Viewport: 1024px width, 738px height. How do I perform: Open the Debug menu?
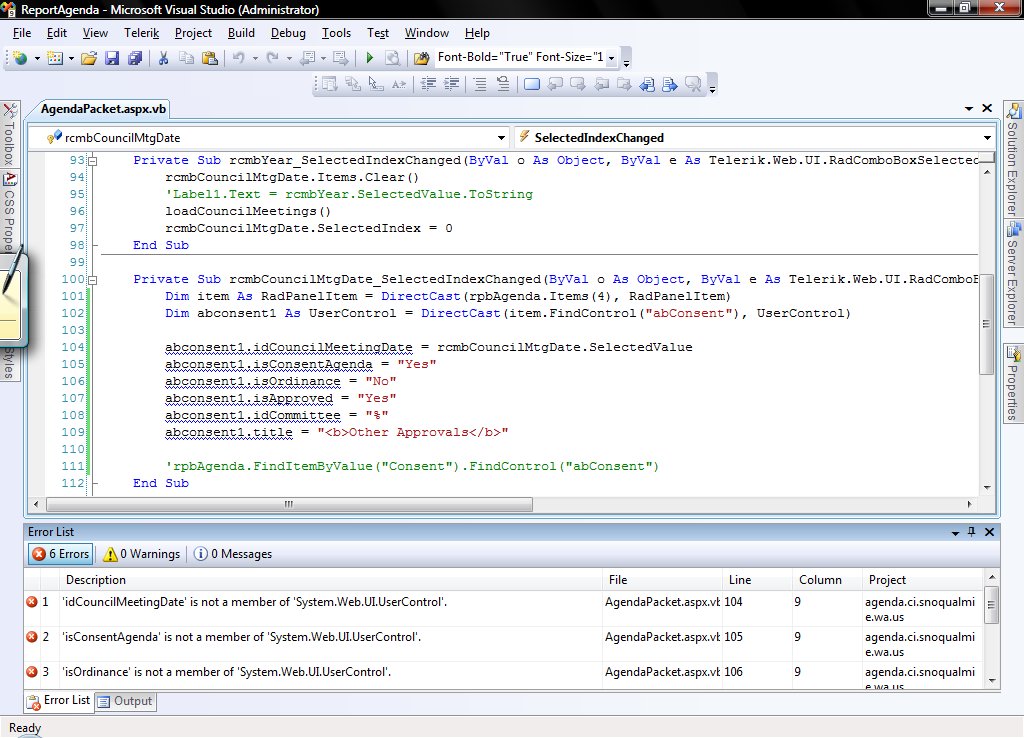(288, 33)
